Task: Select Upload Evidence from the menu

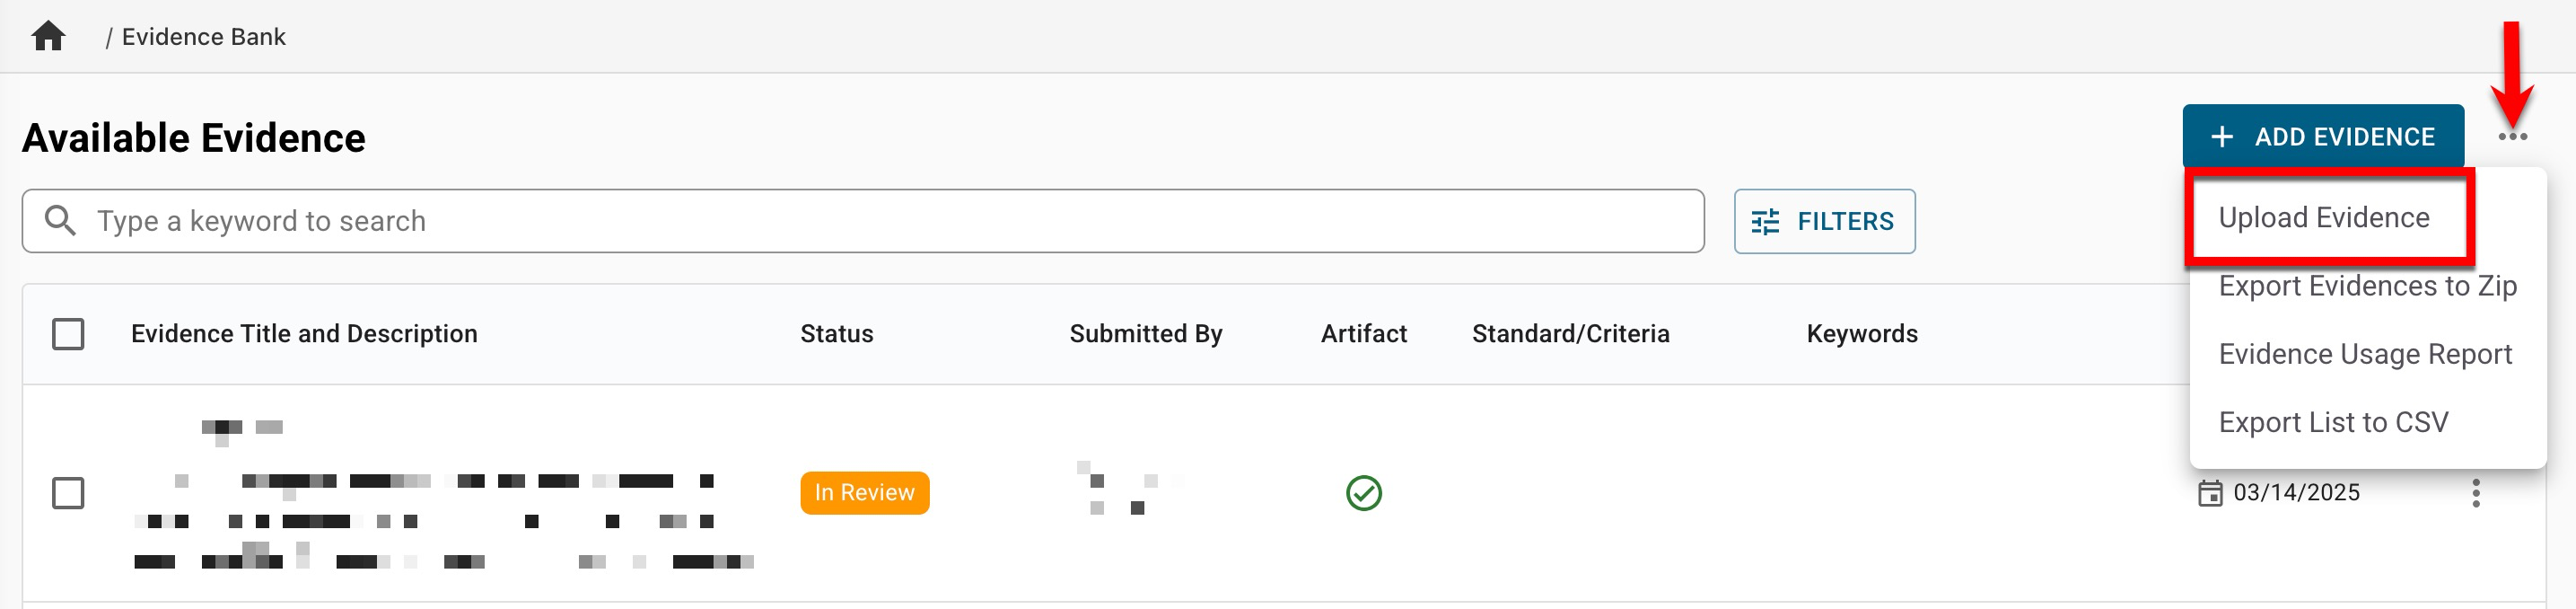Action: 2323,218
